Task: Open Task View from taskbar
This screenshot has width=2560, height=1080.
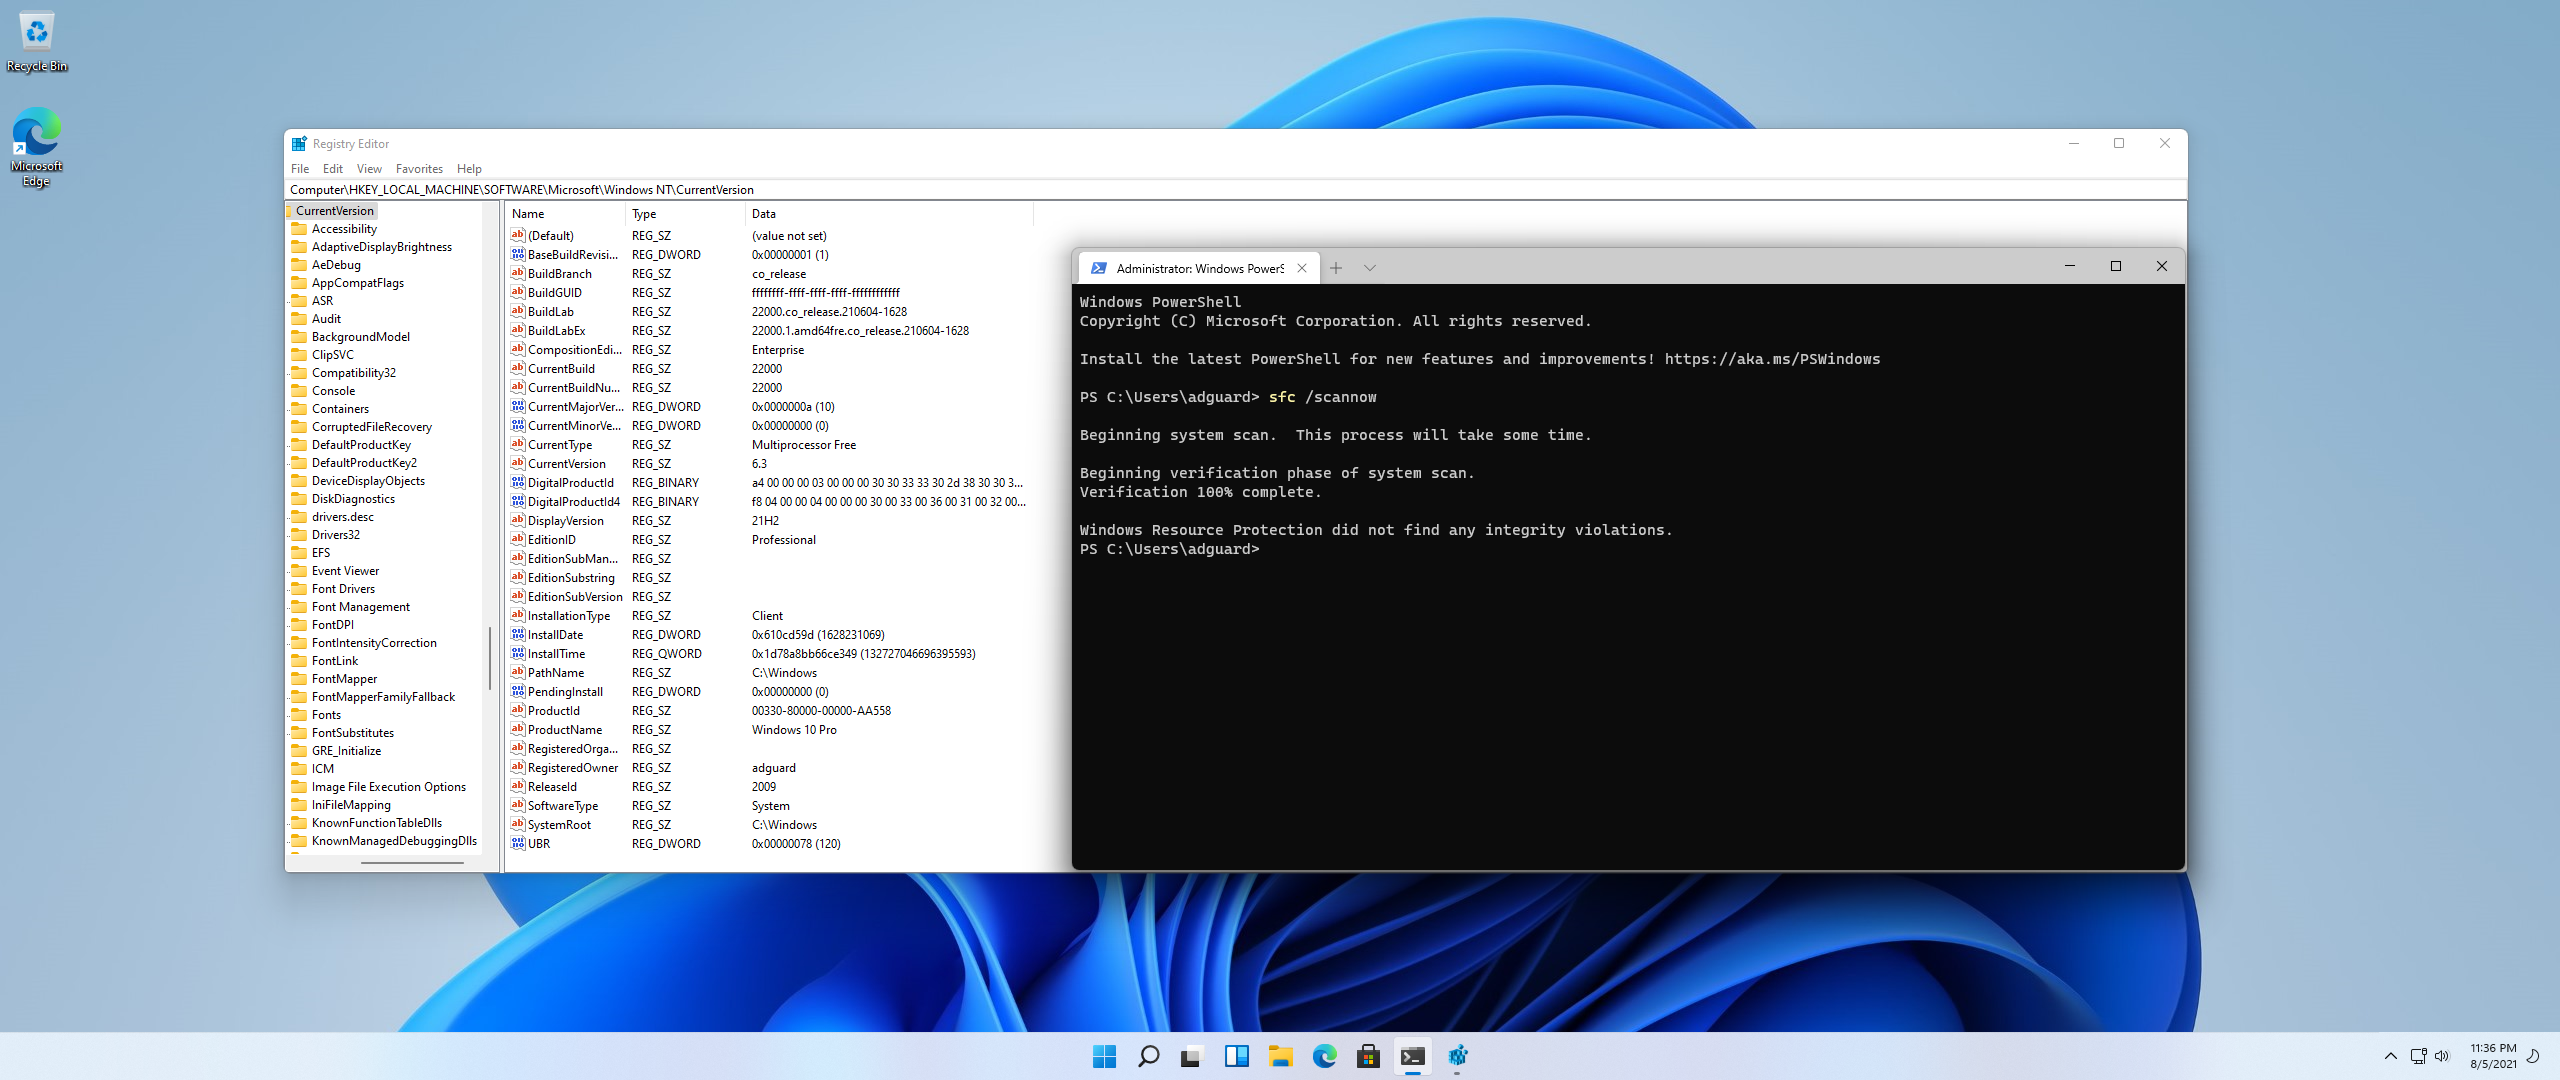Action: (1192, 1056)
